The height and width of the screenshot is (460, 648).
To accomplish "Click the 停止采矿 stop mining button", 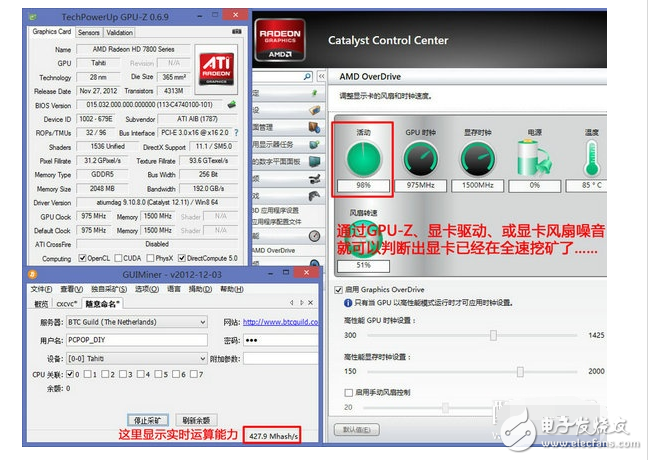I will click(x=148, y=419).
